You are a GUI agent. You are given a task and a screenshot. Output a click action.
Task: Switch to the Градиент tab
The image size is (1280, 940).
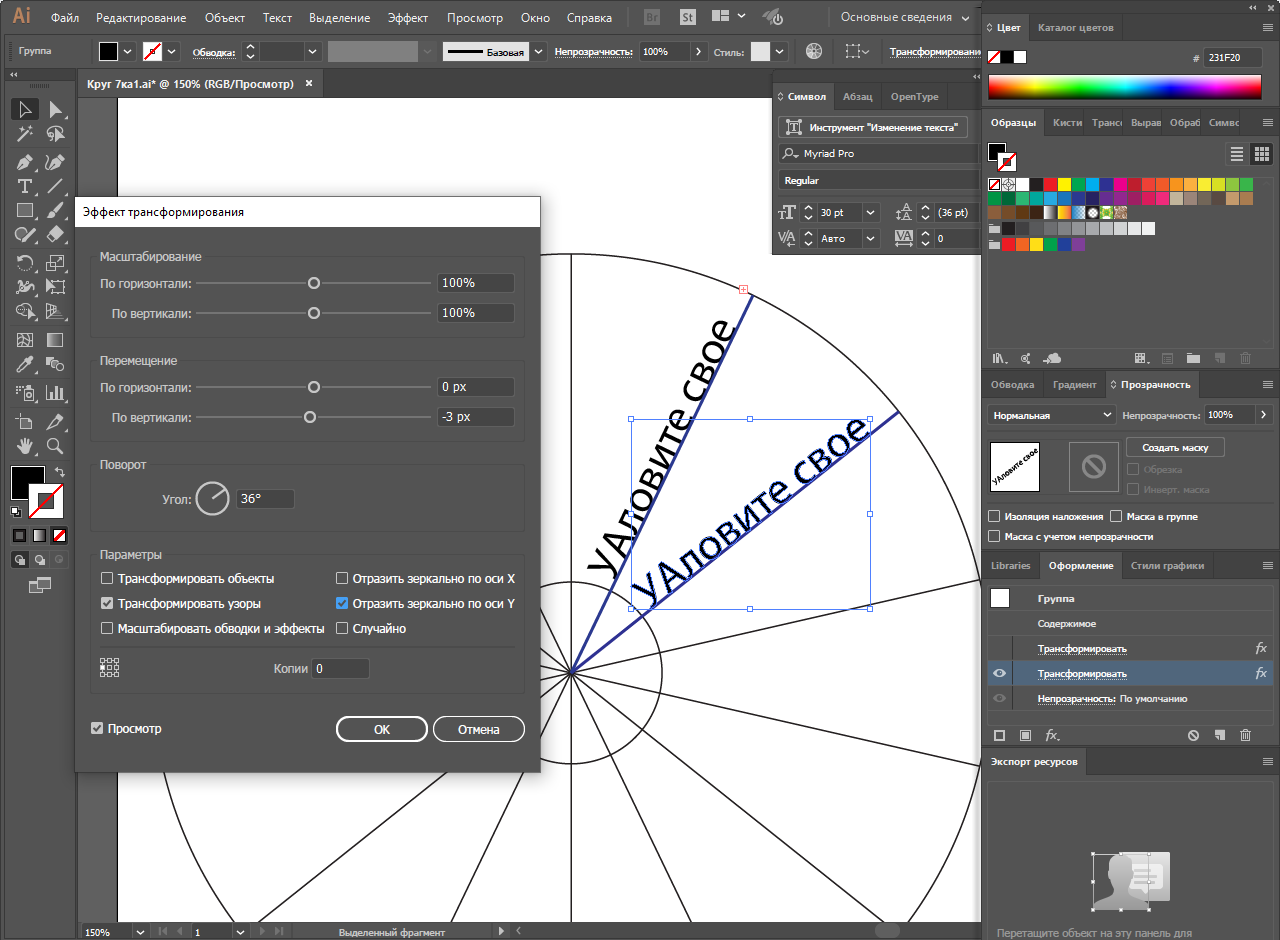click(x=1074, y=384)
